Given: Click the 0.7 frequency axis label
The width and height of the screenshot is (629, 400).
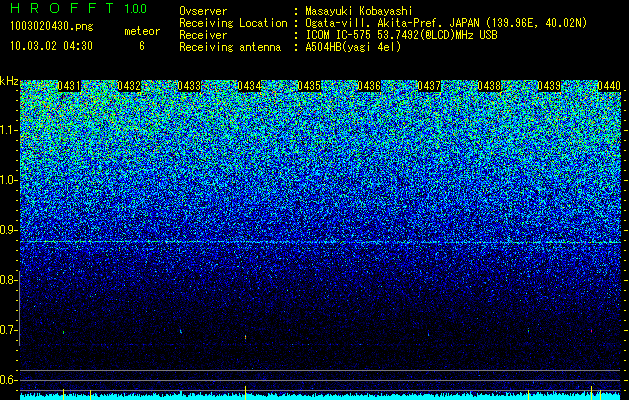Looking at the screenshot, I should pyautogui.click(x=8, y=330).
